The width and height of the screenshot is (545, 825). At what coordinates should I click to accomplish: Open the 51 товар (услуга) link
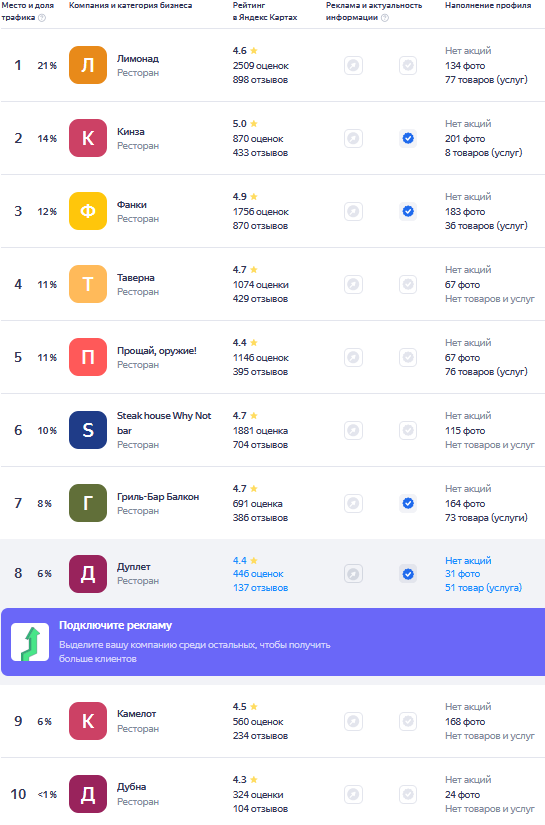click(483, 588)
